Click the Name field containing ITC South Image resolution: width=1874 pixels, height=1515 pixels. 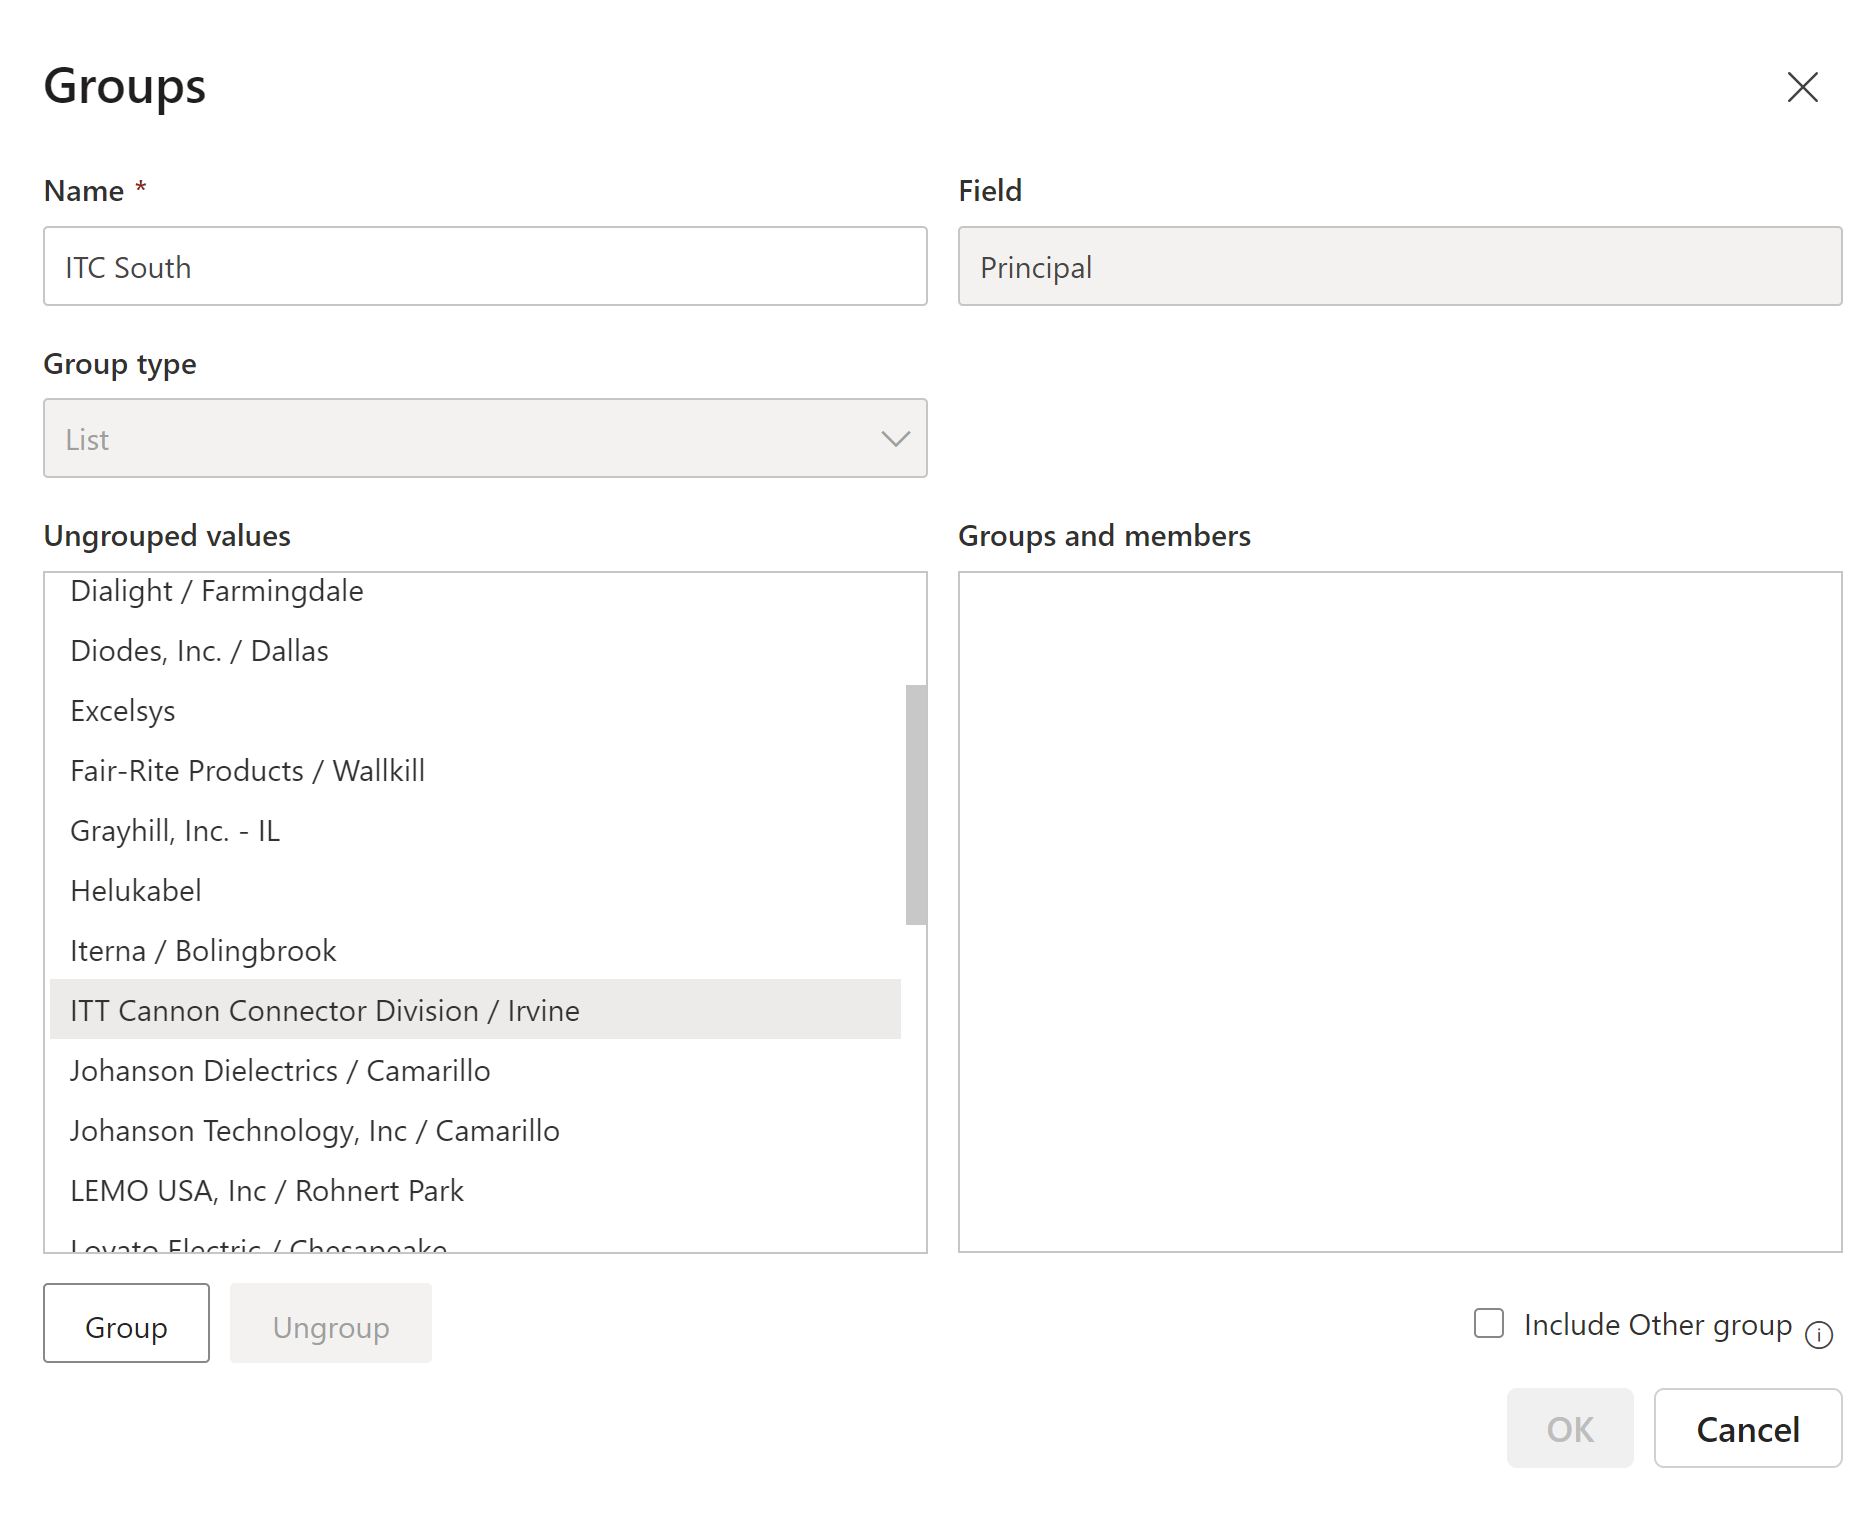point(485,266)
